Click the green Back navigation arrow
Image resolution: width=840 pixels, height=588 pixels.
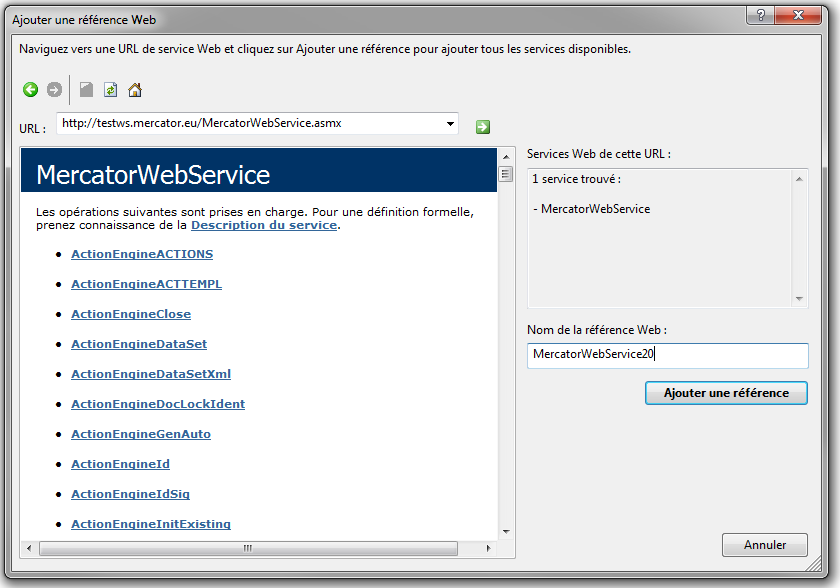pyautogui.click(x=30, y=90)
